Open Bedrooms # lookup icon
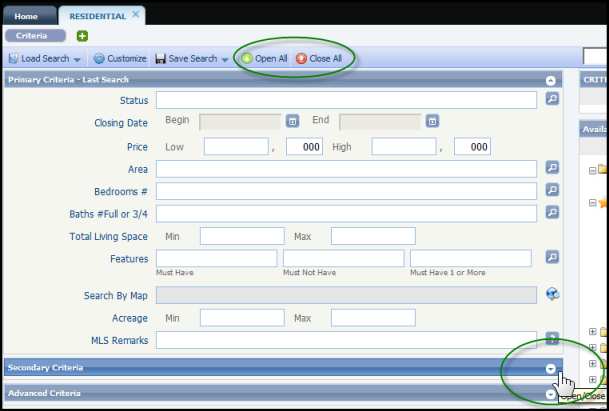Image resolution: width=609 pixels, height=411 pixels. (552, 190)
